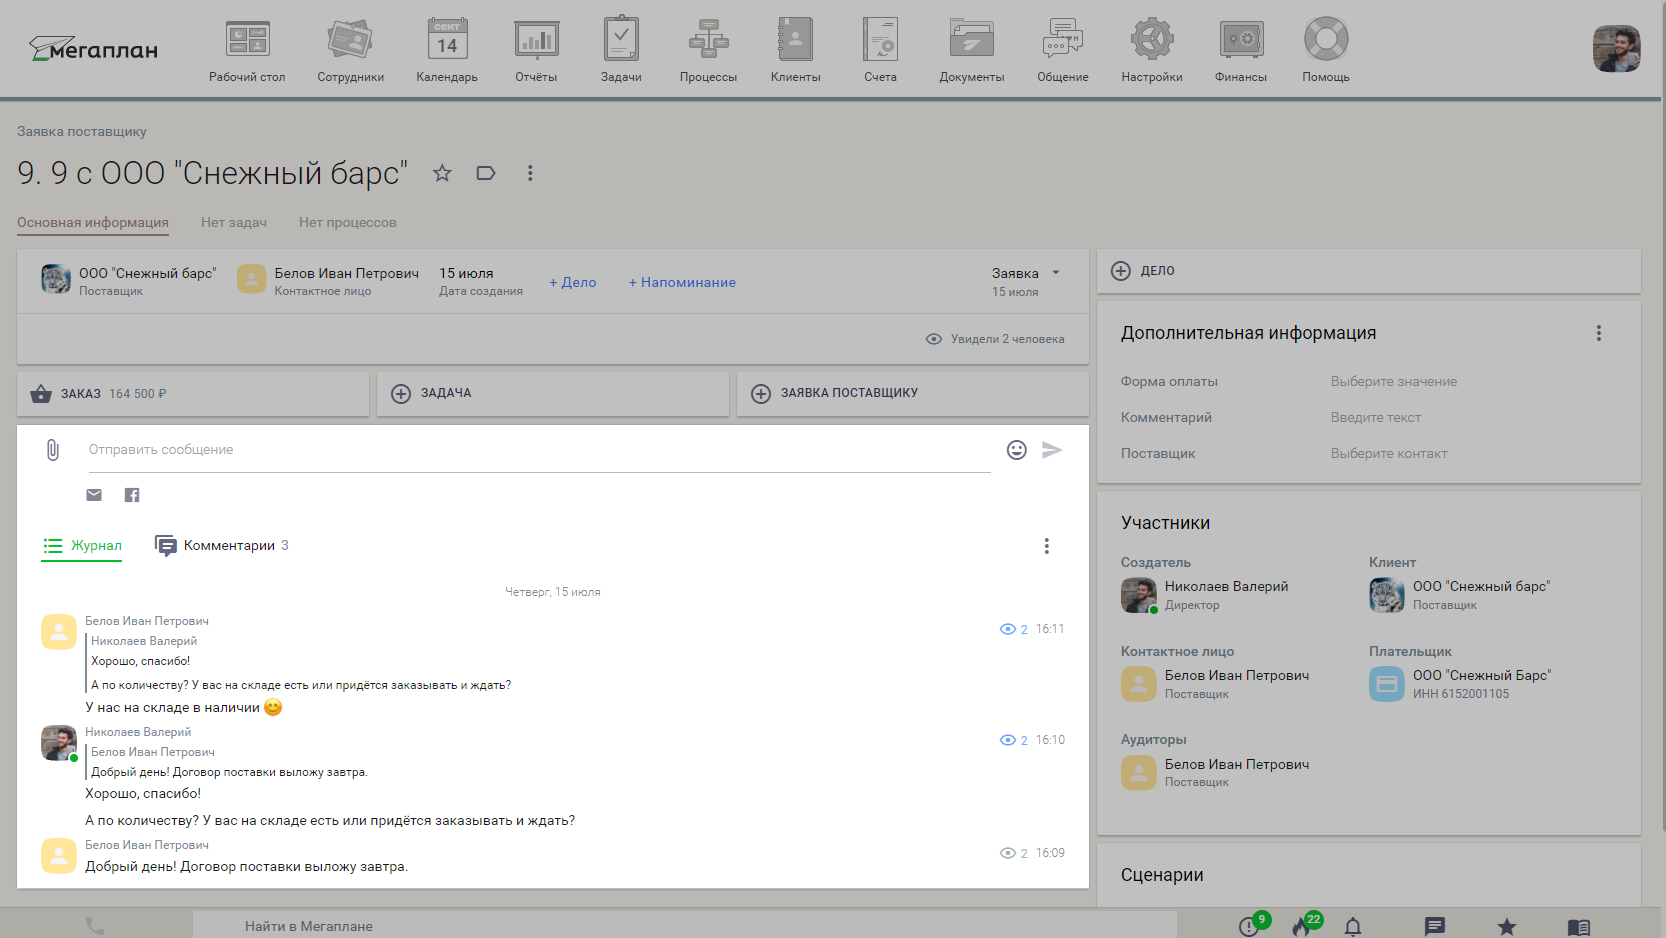Open user profile avatar in header
This screenshot has width=1666, height=938.
tap(1616, 49)
